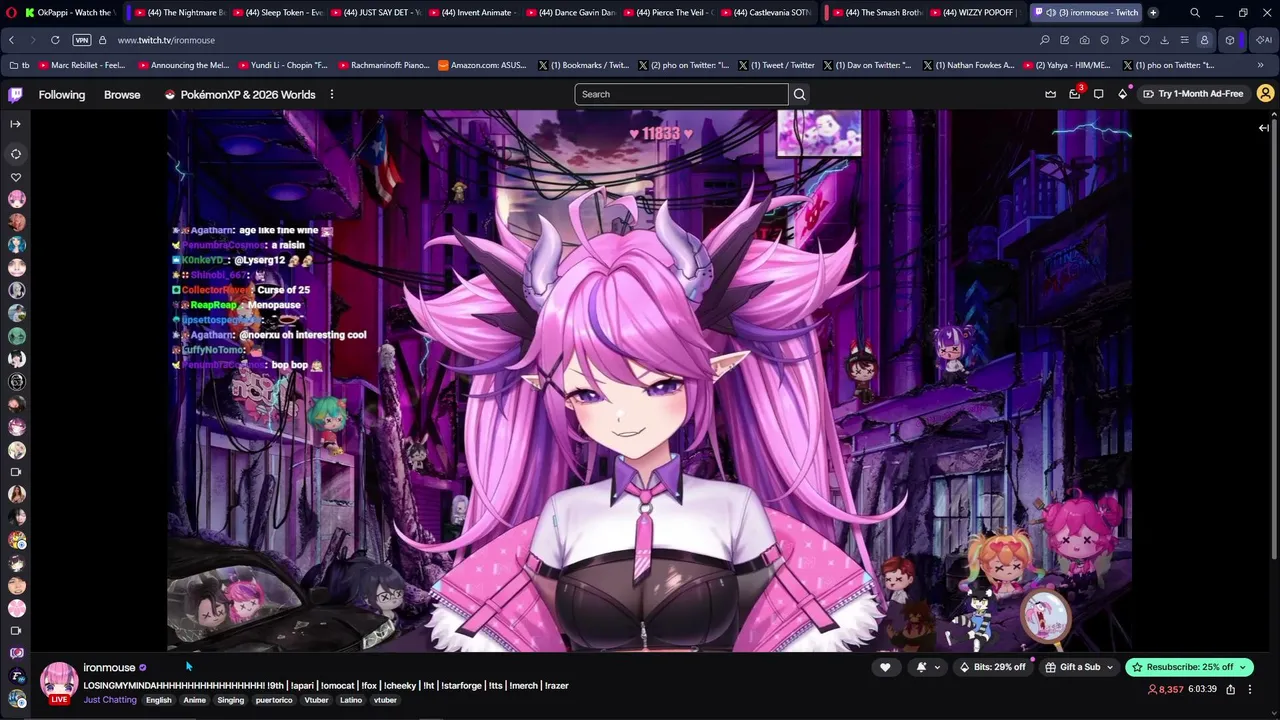Switch to JUST SAY DET browser tab
Screen dimensions: 1280x720
point(376,12)
